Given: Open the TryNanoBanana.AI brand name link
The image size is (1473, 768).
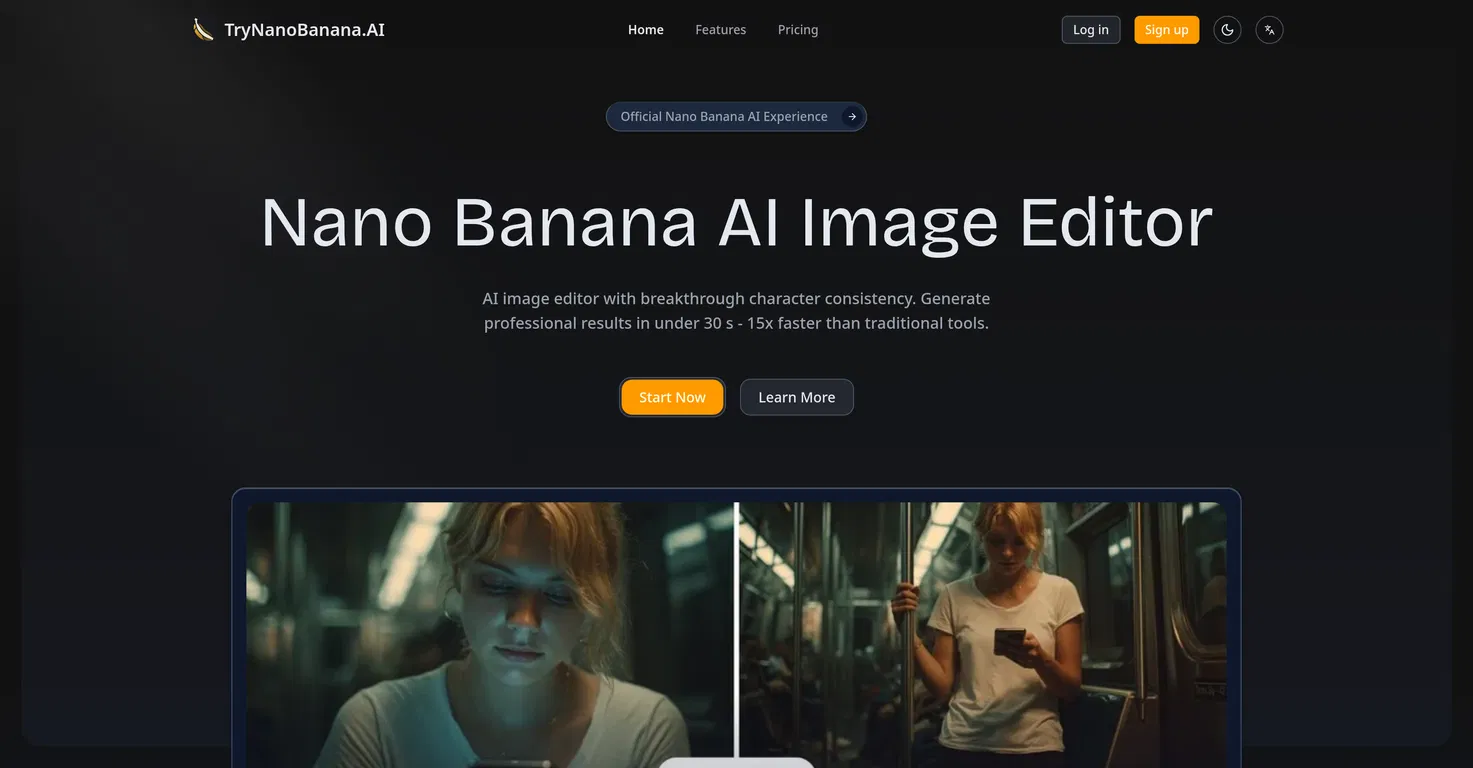Looking at the screenshot, I should click(x=304, y=30).
